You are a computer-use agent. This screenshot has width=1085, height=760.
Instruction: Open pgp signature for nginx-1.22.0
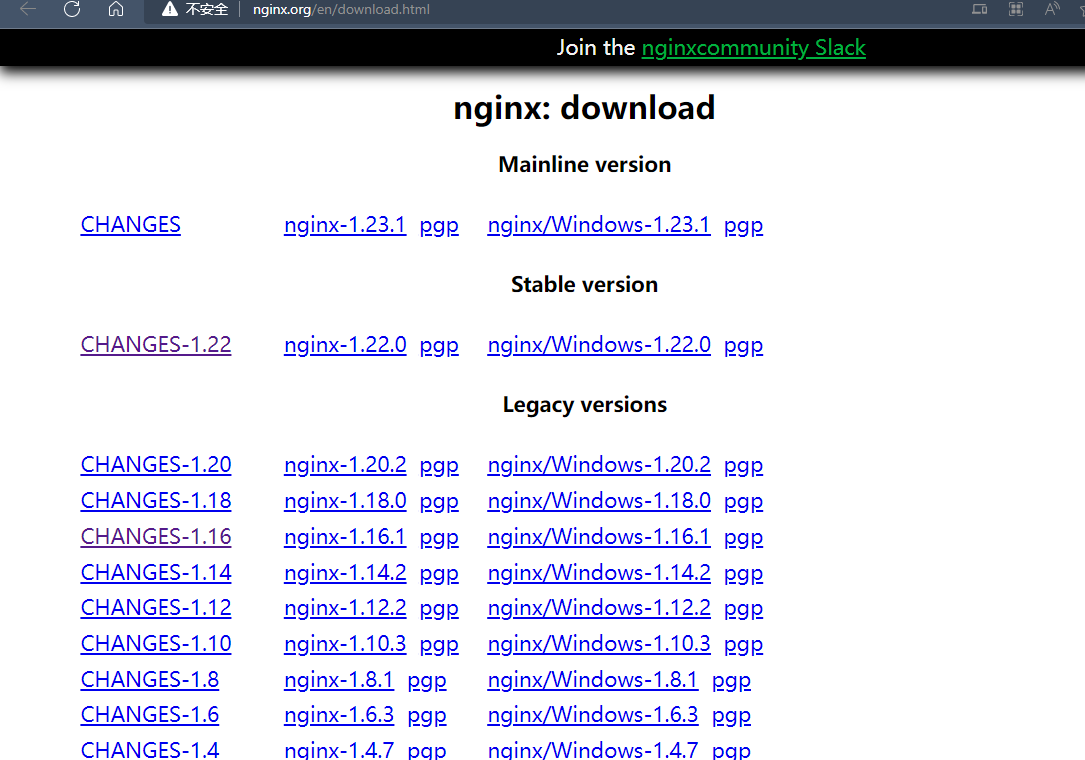(x=439, y=346)
